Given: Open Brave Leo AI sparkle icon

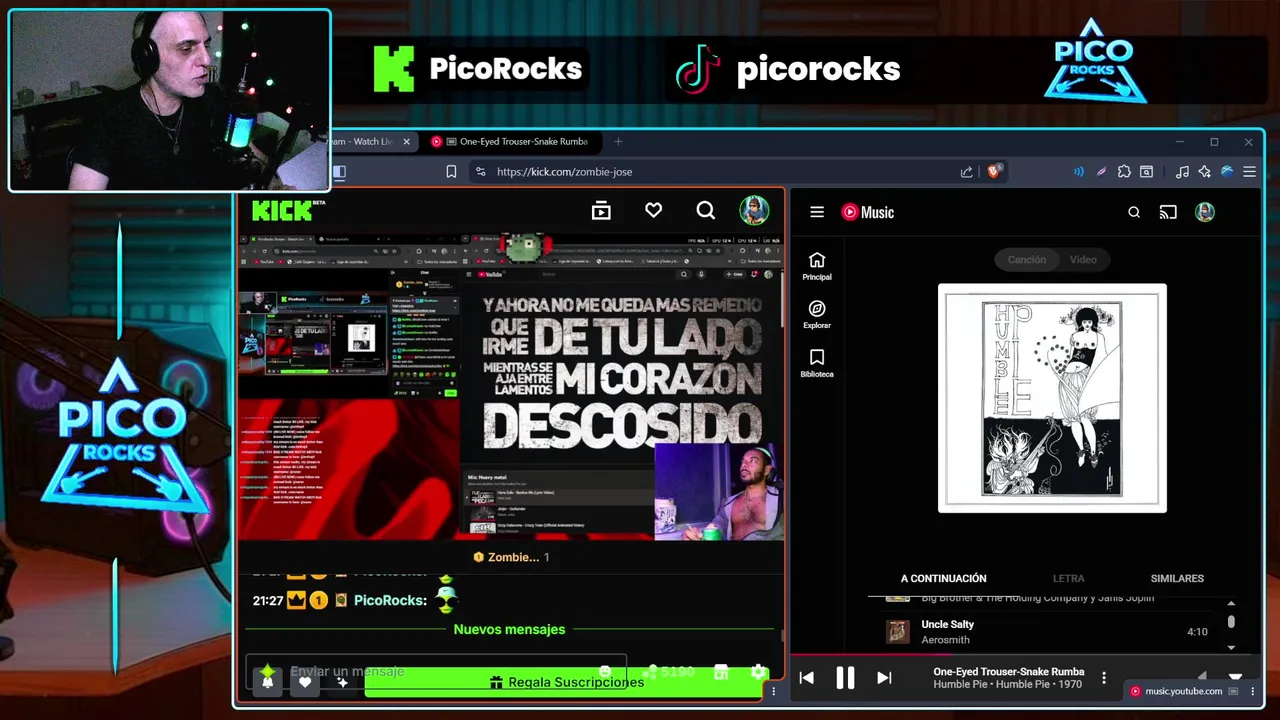Looking at the screenshot, I should (1204, 172).
